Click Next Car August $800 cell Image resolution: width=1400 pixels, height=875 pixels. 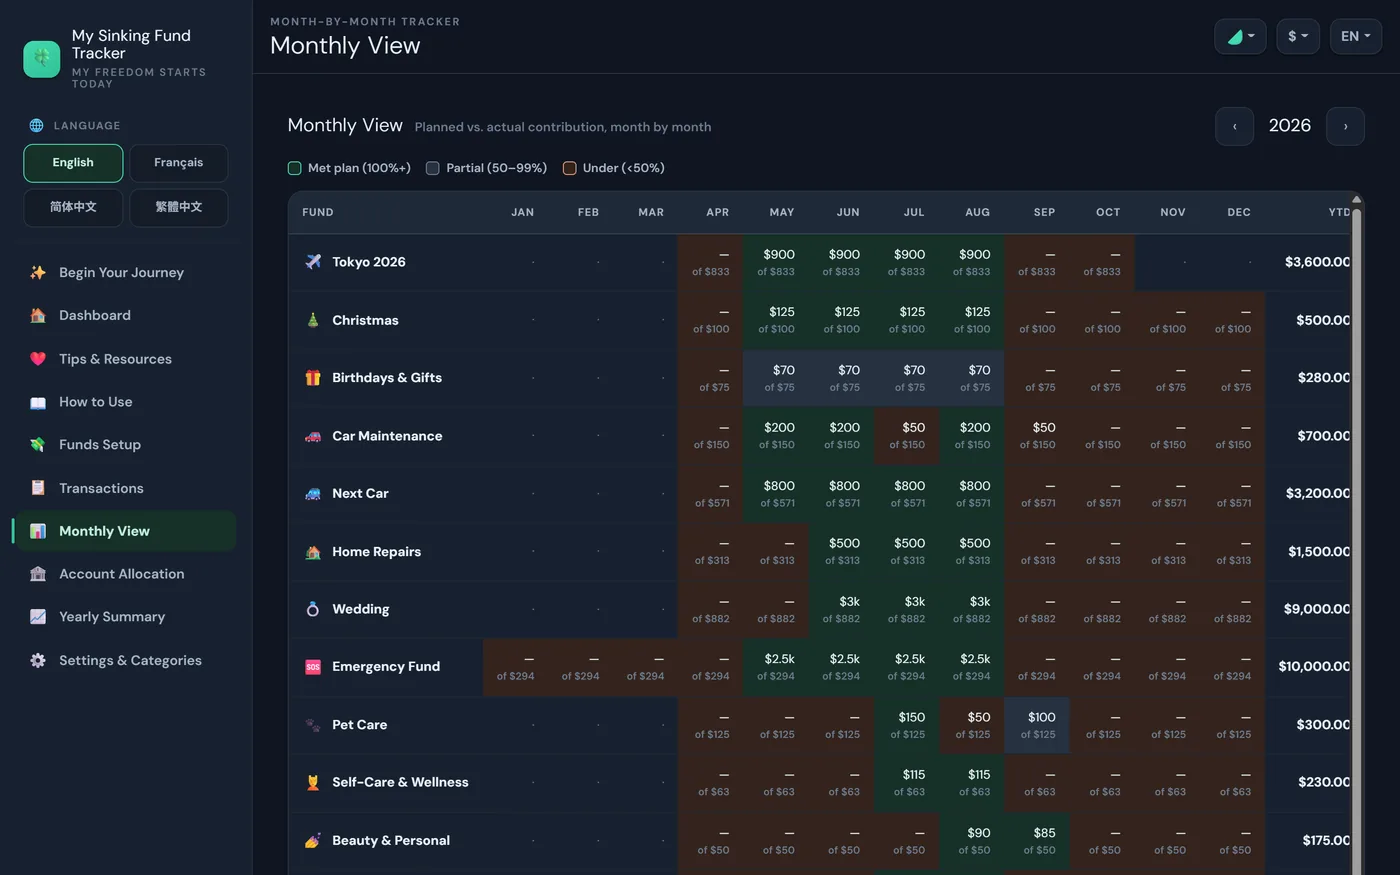click(x=972, y=493)
